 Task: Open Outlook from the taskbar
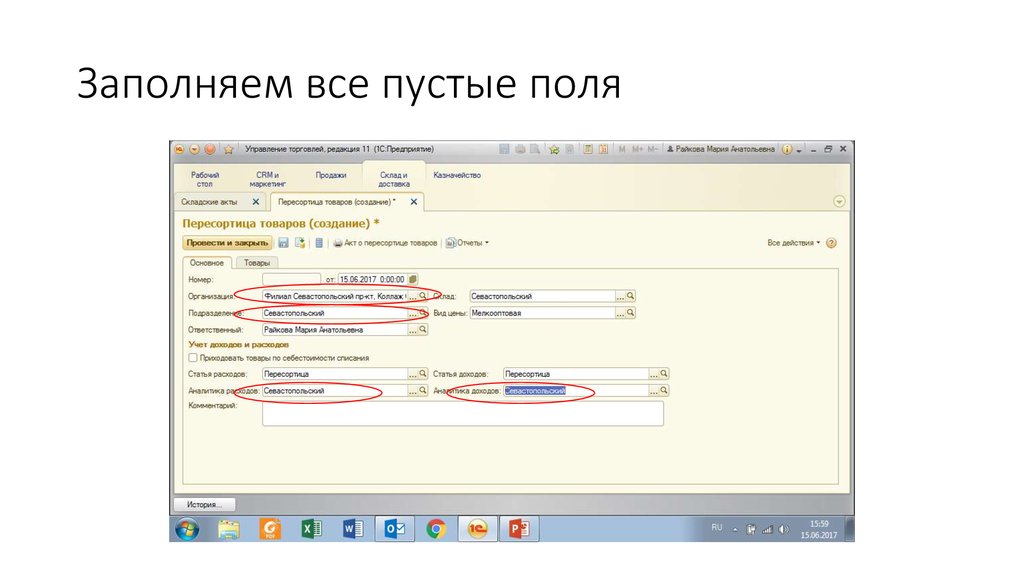click(x=394, y=529)
